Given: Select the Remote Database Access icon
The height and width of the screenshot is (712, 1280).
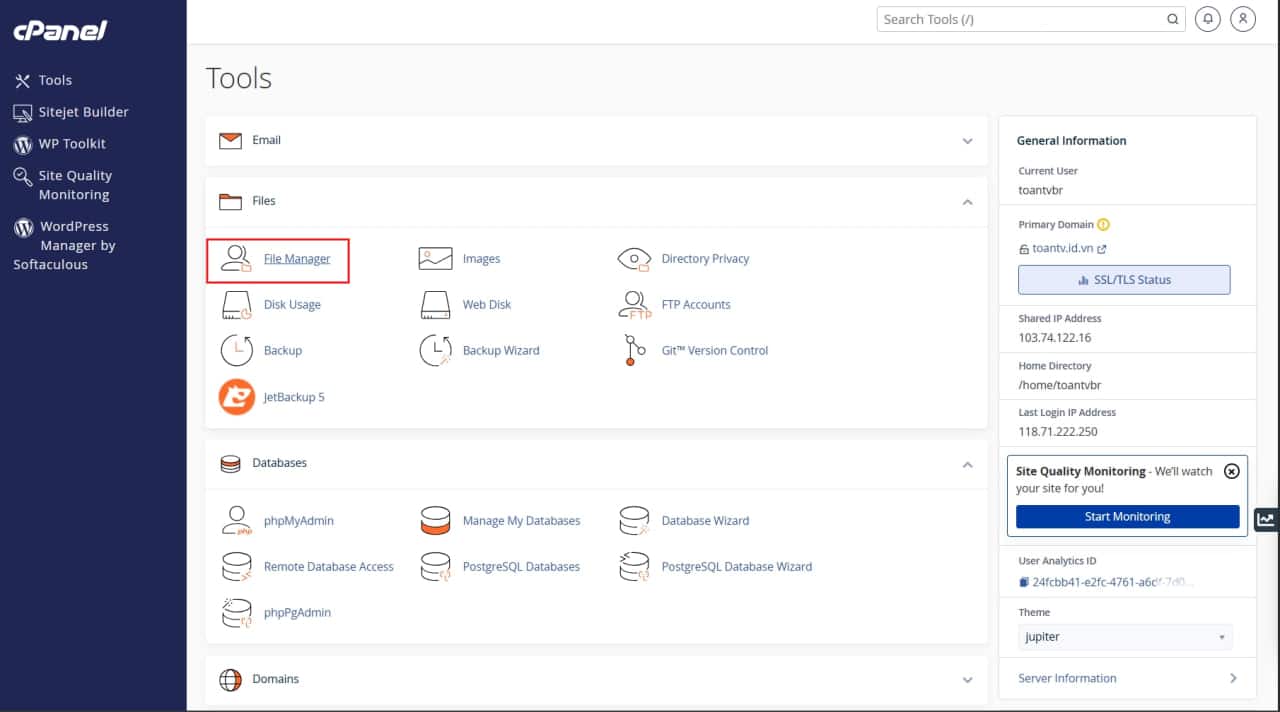Looking at the screenshot, I should (x=236, y=567).
